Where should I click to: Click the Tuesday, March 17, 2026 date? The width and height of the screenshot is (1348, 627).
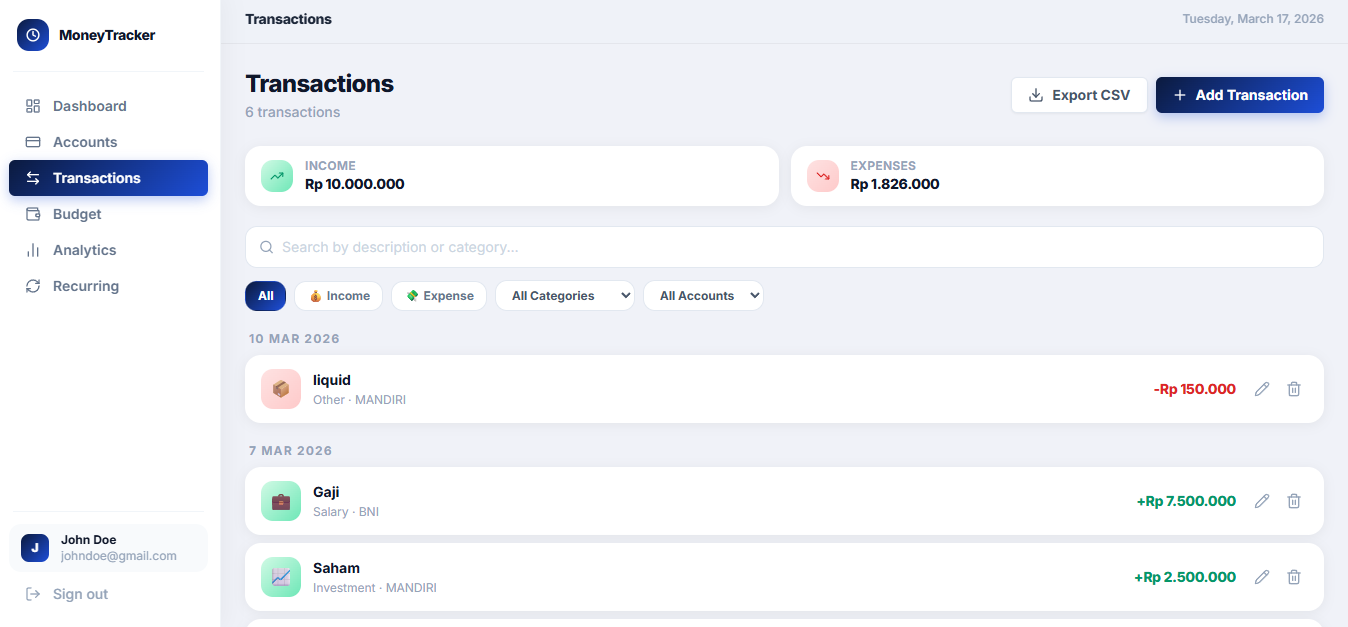[x=1253, y=19]
